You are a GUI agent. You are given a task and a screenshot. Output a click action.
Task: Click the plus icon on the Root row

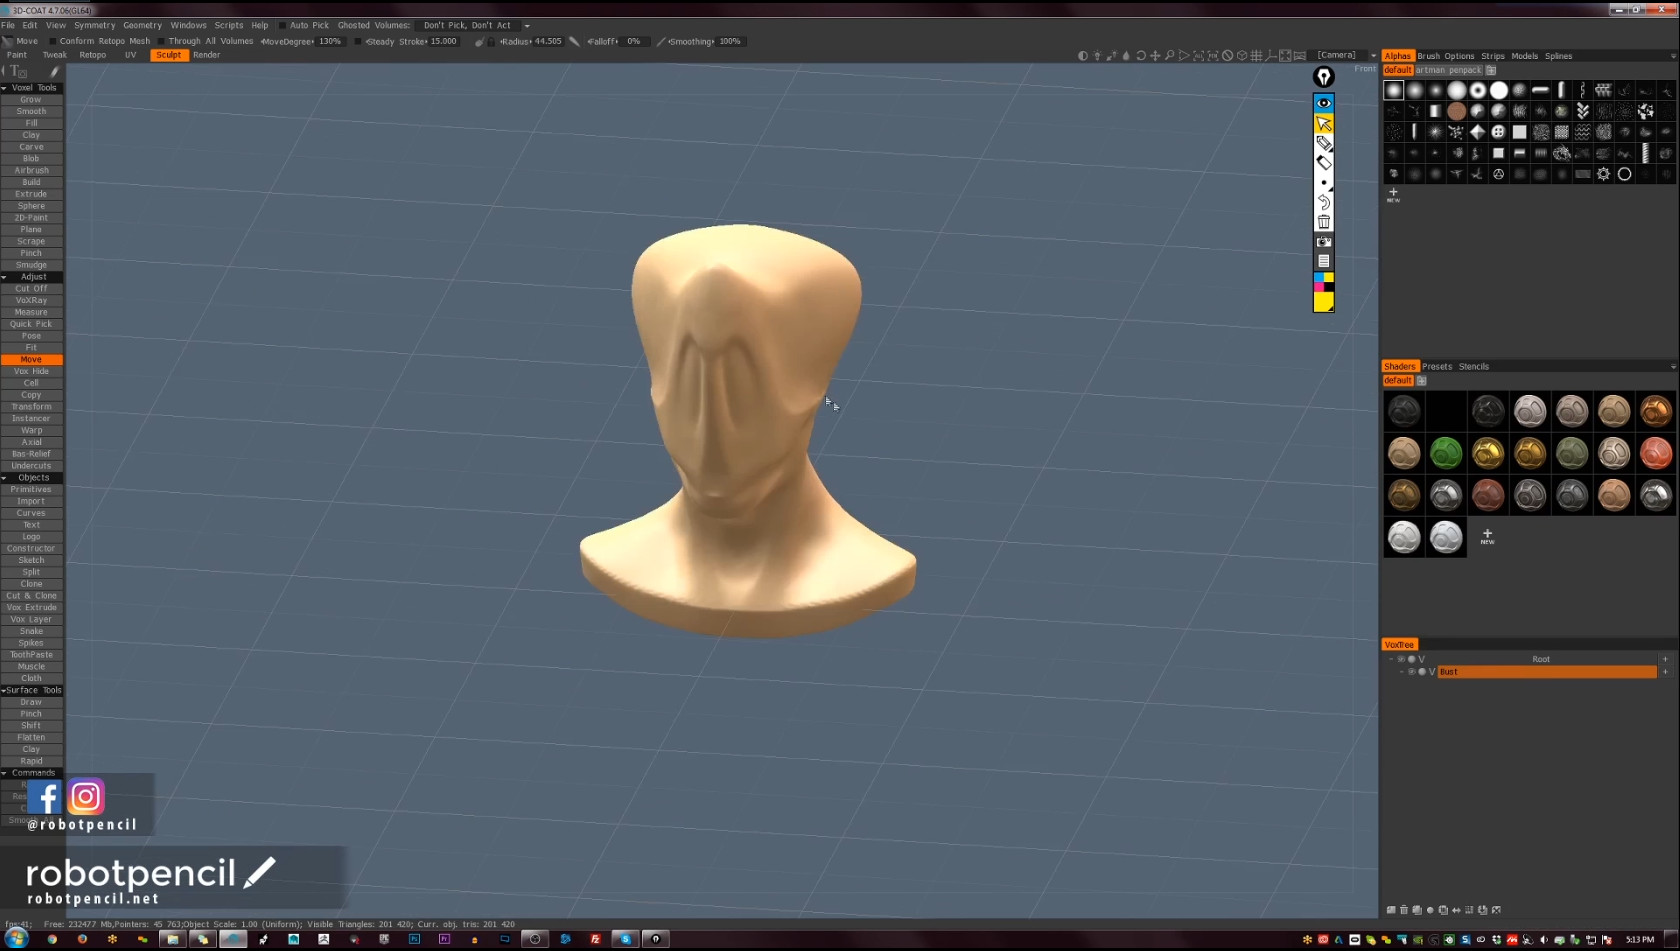pos(1665,659)
